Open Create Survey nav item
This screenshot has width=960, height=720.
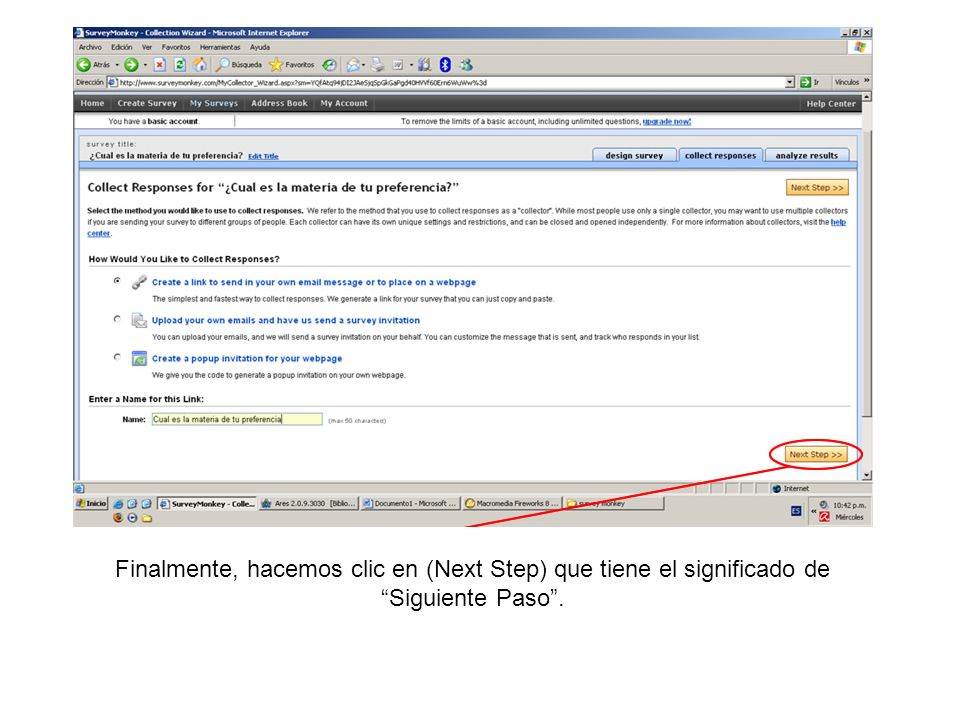(x=147, y=103)
